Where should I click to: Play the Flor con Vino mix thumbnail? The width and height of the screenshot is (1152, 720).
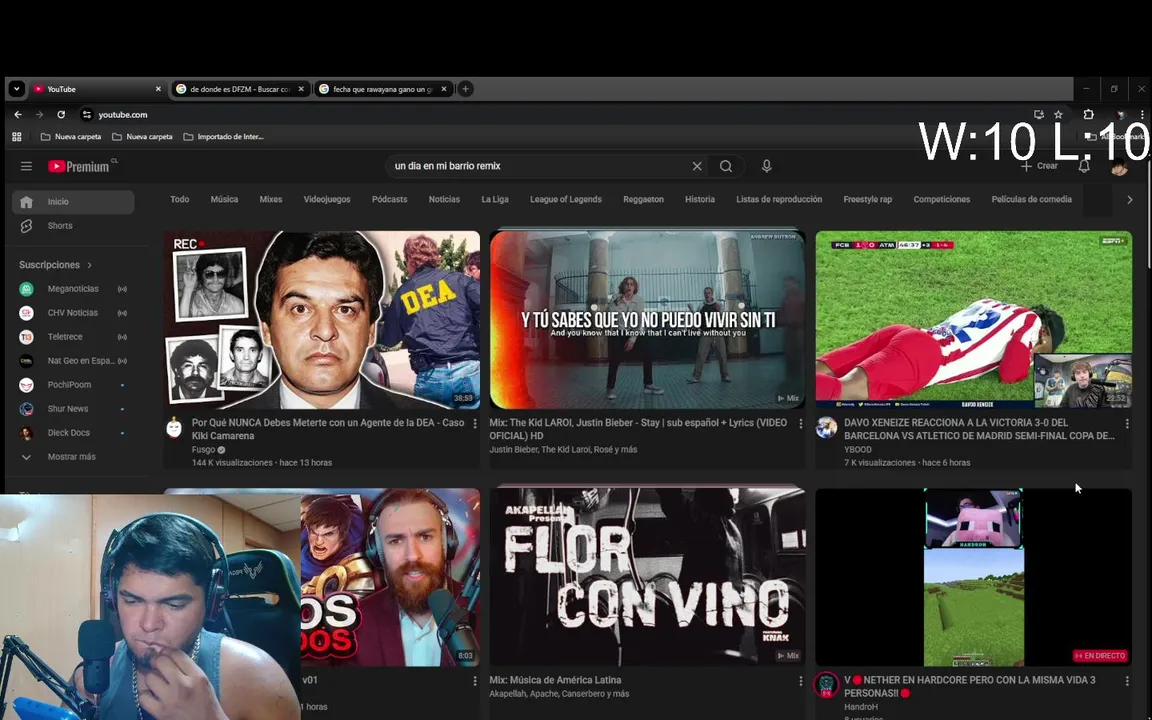point(647,577)
